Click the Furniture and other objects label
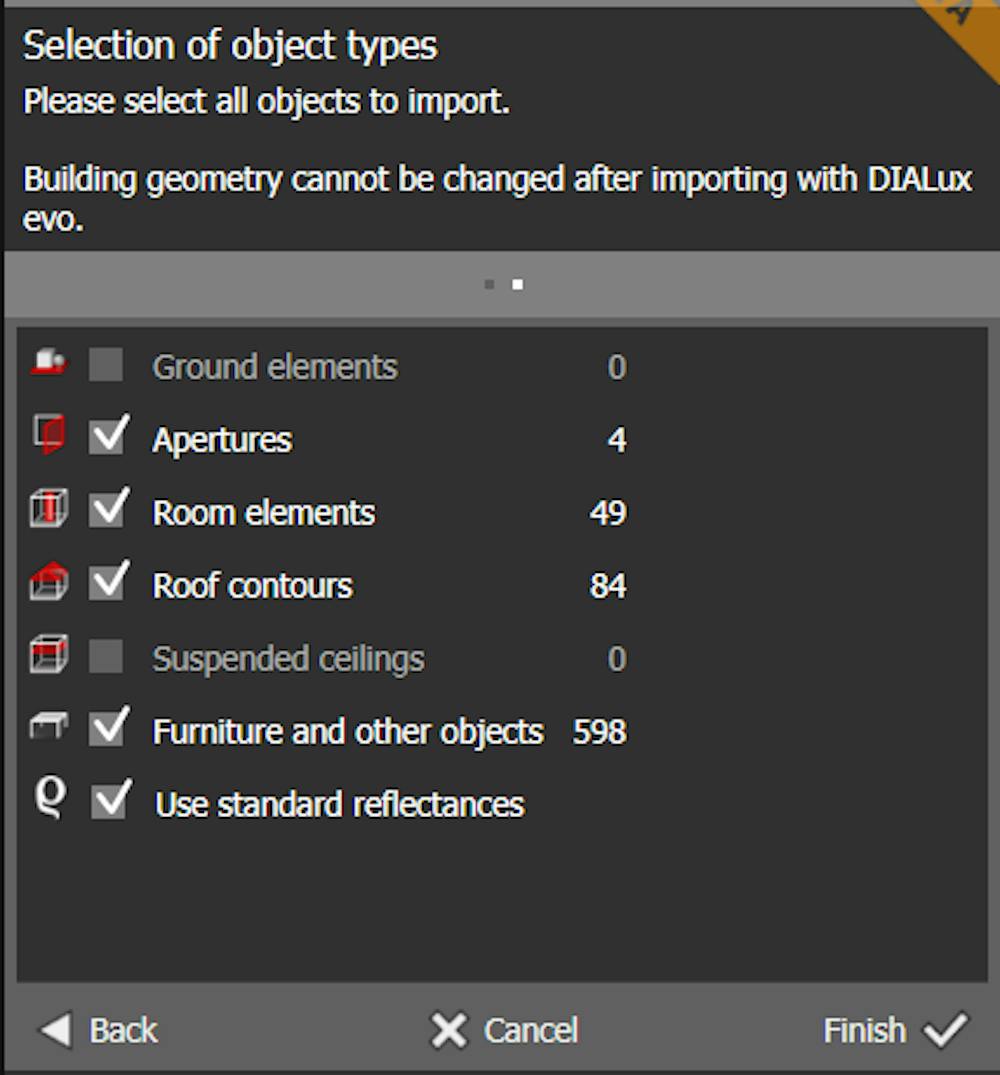Screen dimensions: 1000x1075 pos(348,732)
